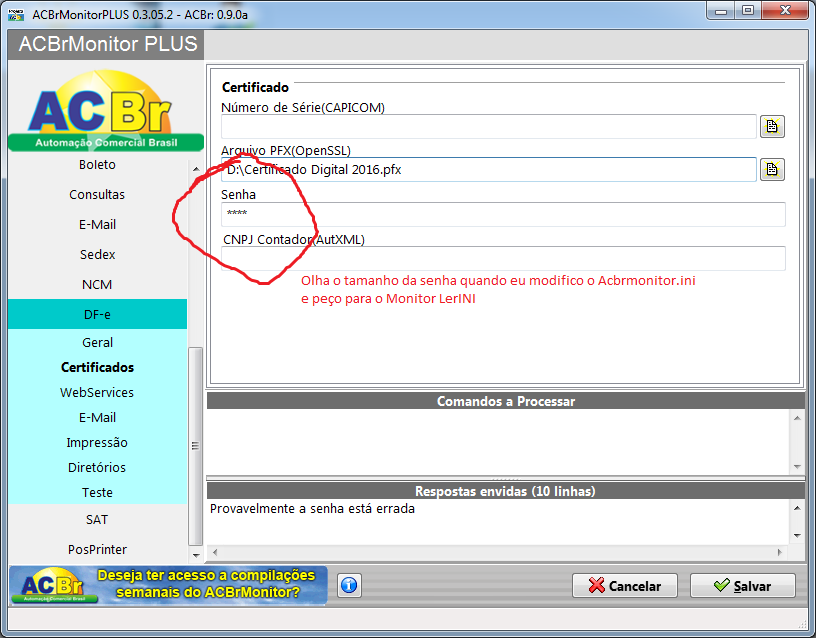
Task: Focus the Número de Série(CAPICOM) field
Action: [x=488, y=126]
